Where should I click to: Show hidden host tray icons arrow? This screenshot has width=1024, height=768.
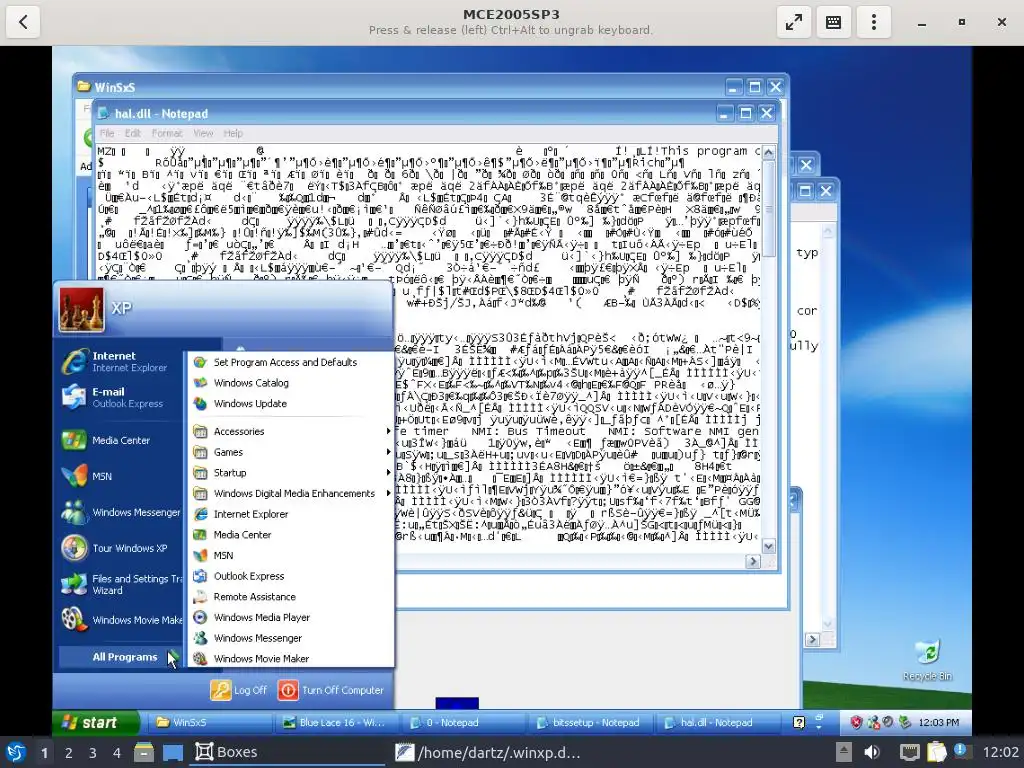click(844, 752)
